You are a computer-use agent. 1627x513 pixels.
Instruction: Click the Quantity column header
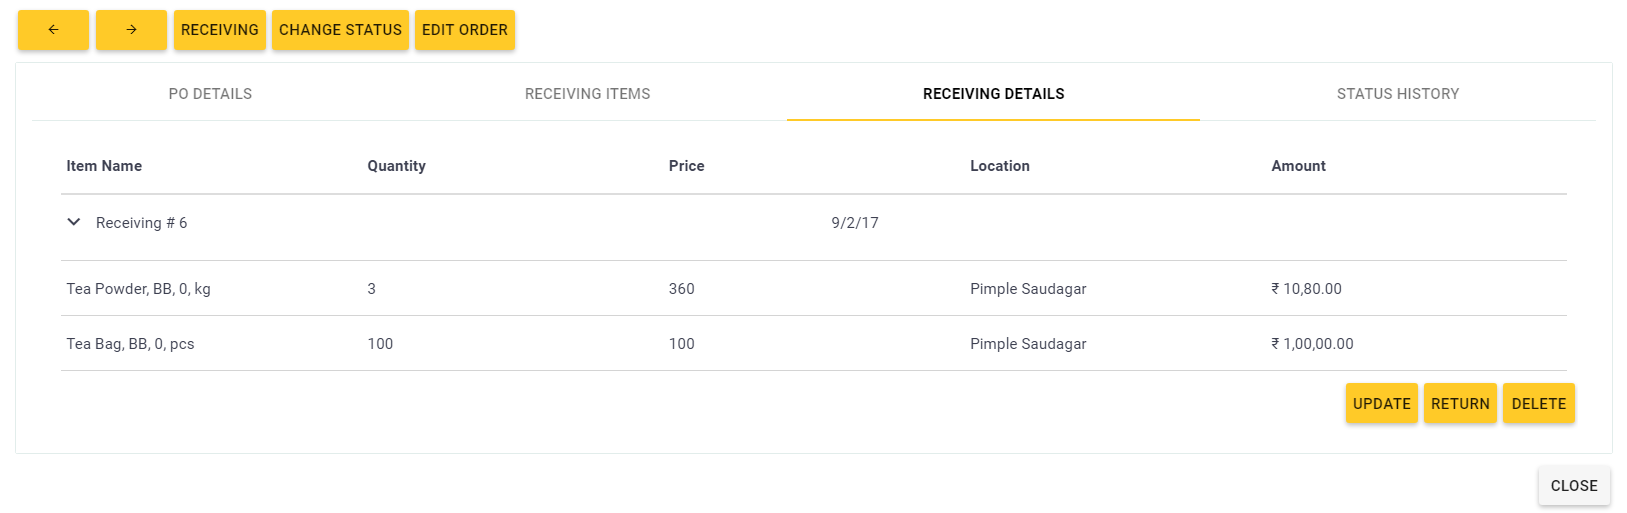[x=396, y=166]
